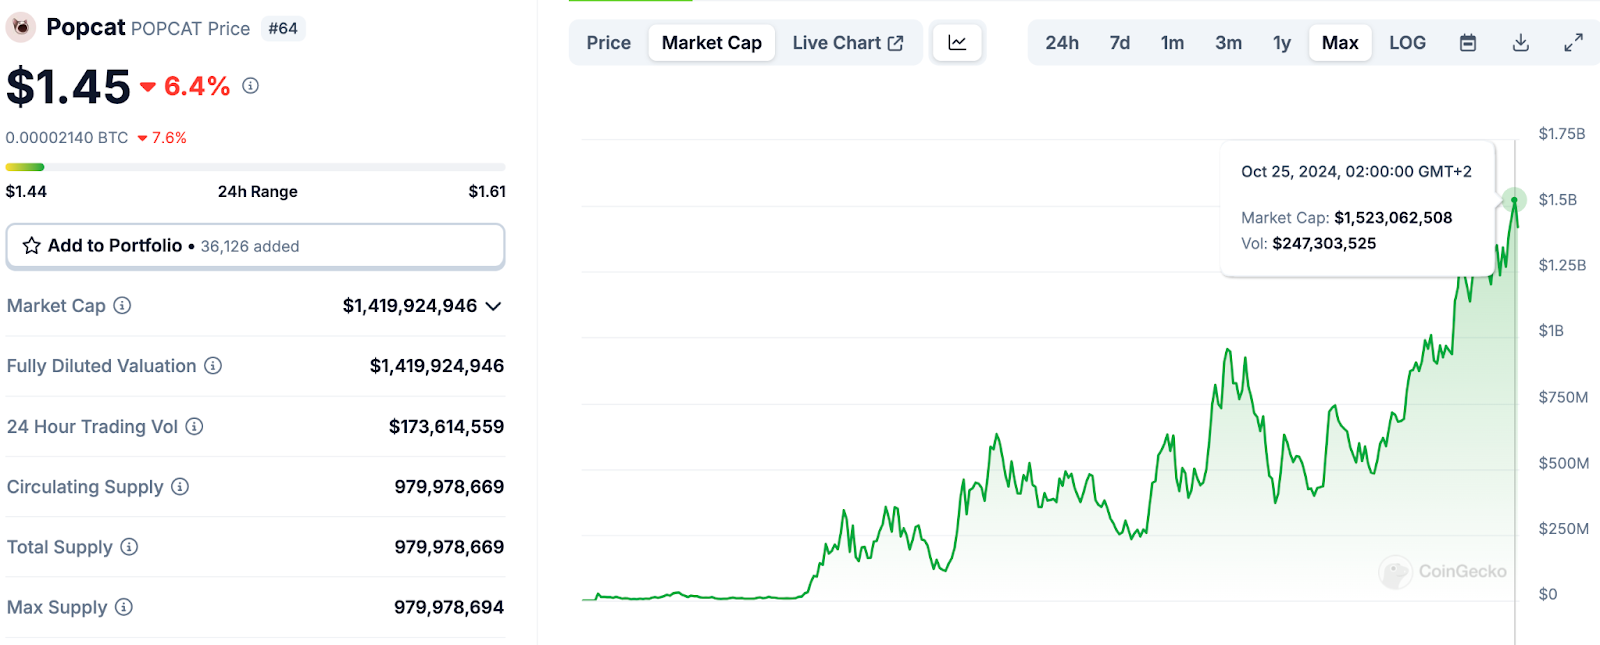This screenshot has height=645, width=1600.
Task: Click tooltip Market Cap $1,523,062,508 value
Action: (x=1393, y=218)
